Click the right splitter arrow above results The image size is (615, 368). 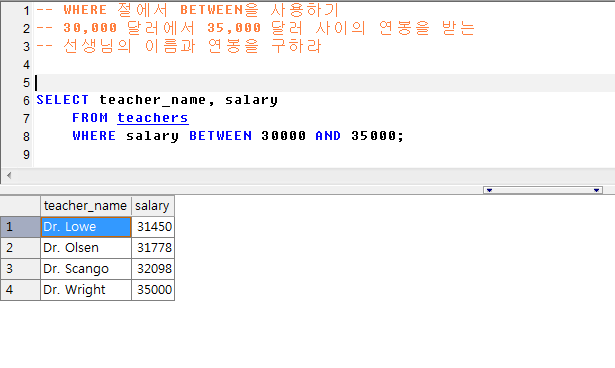coord(596,190)
